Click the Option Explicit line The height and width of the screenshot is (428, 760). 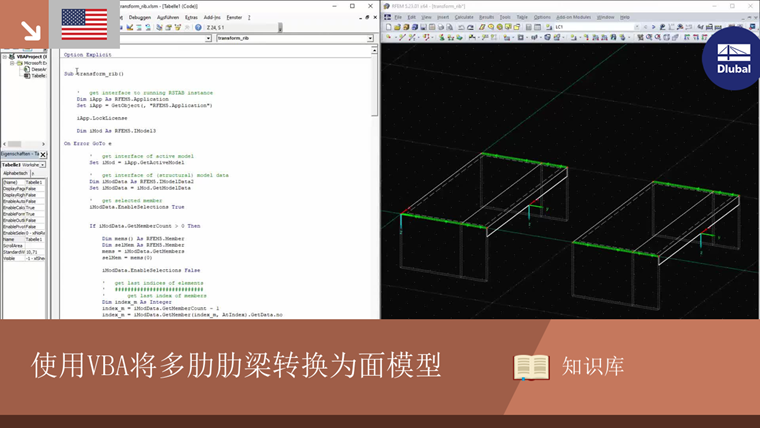[88, 55]
